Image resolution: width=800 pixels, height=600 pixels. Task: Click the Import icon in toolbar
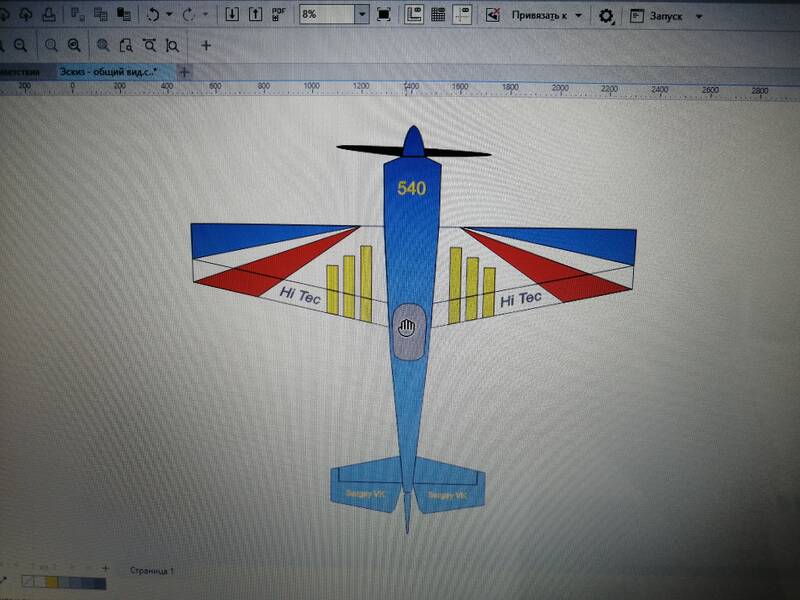point(232,15)
